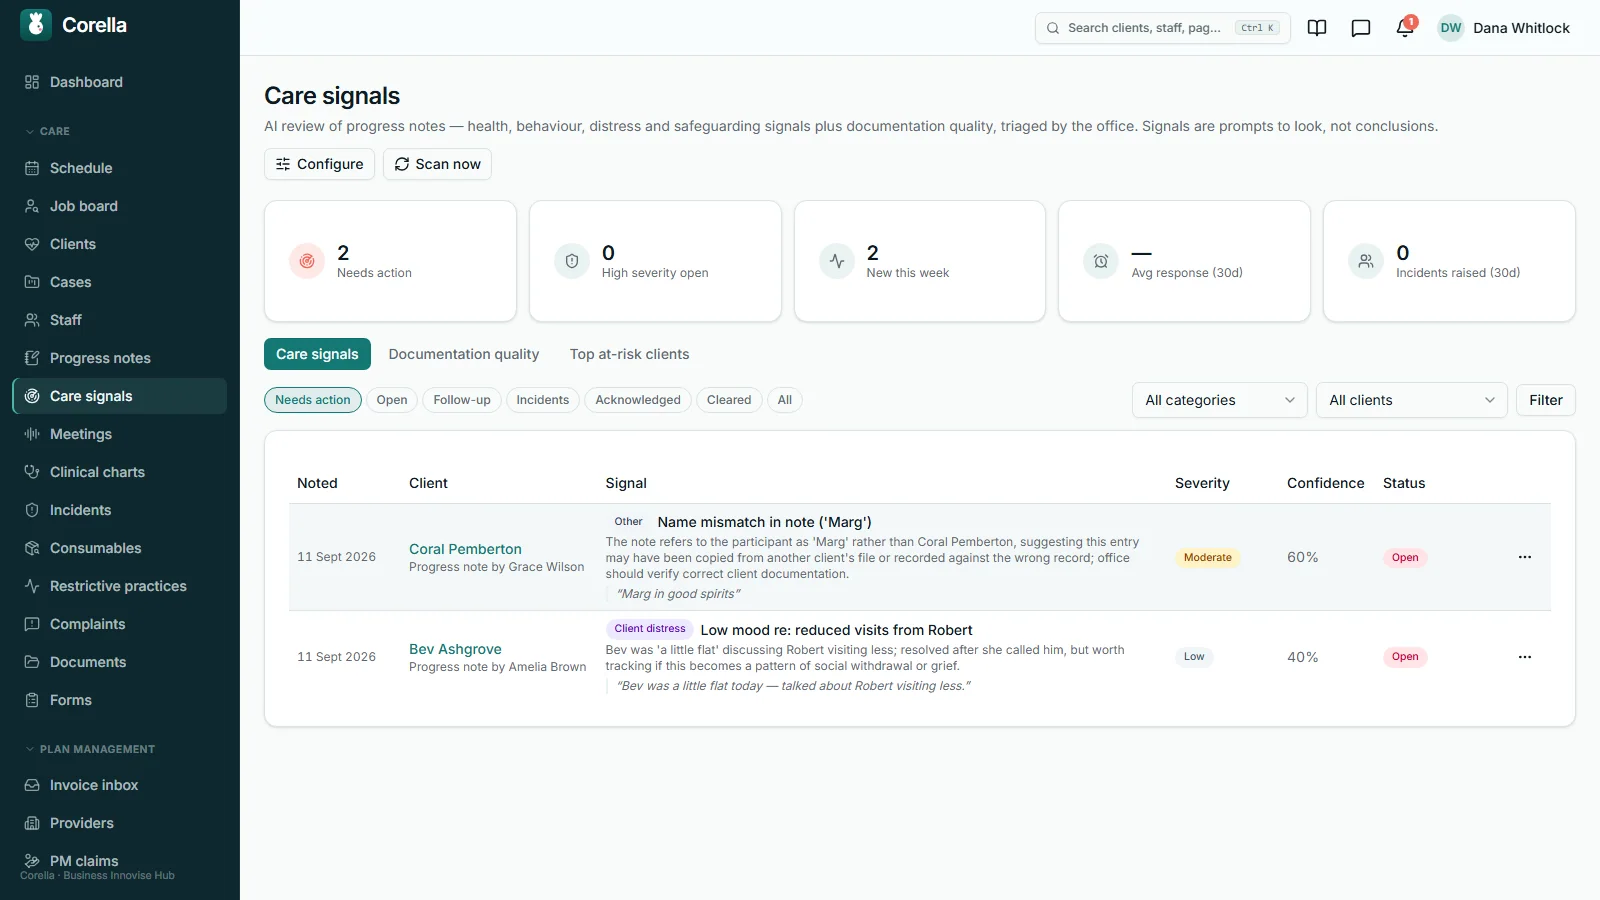Select the Needs action filter chip
1600x900 pixels.
pyautogui.click(x=313, y=400)
